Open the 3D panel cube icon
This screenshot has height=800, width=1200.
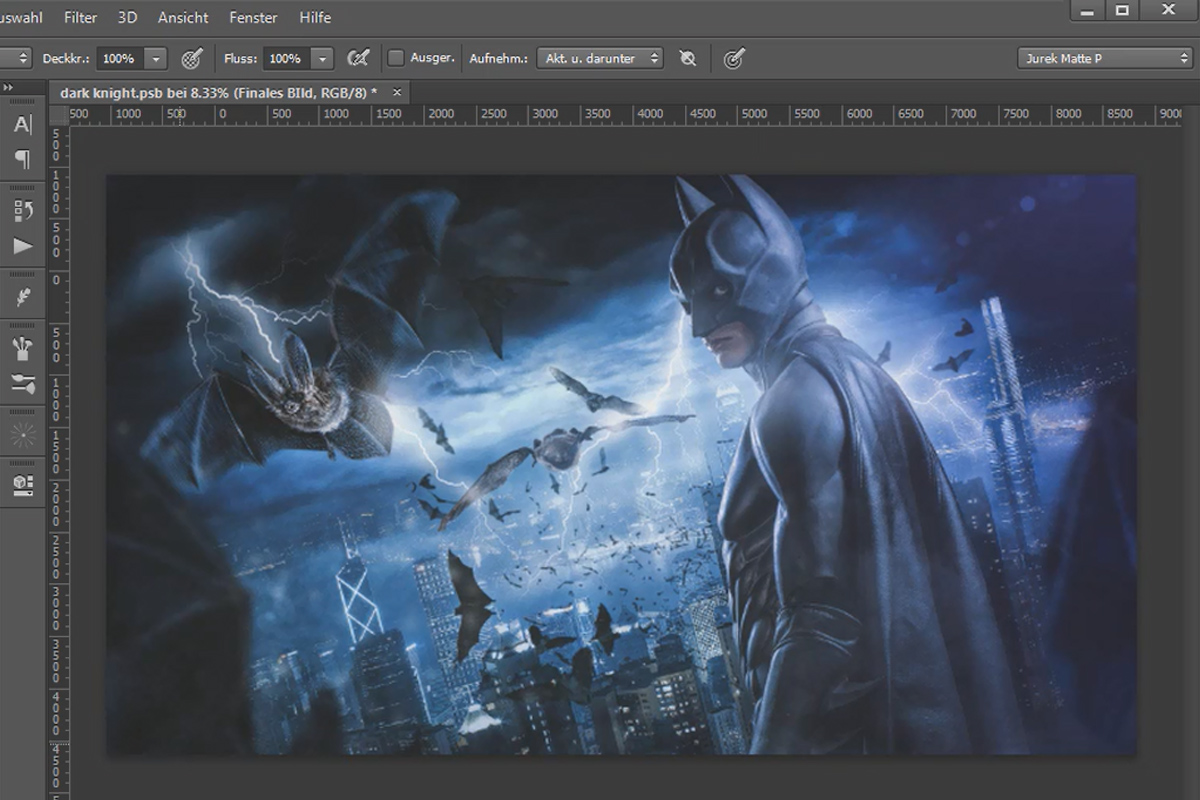23,485
